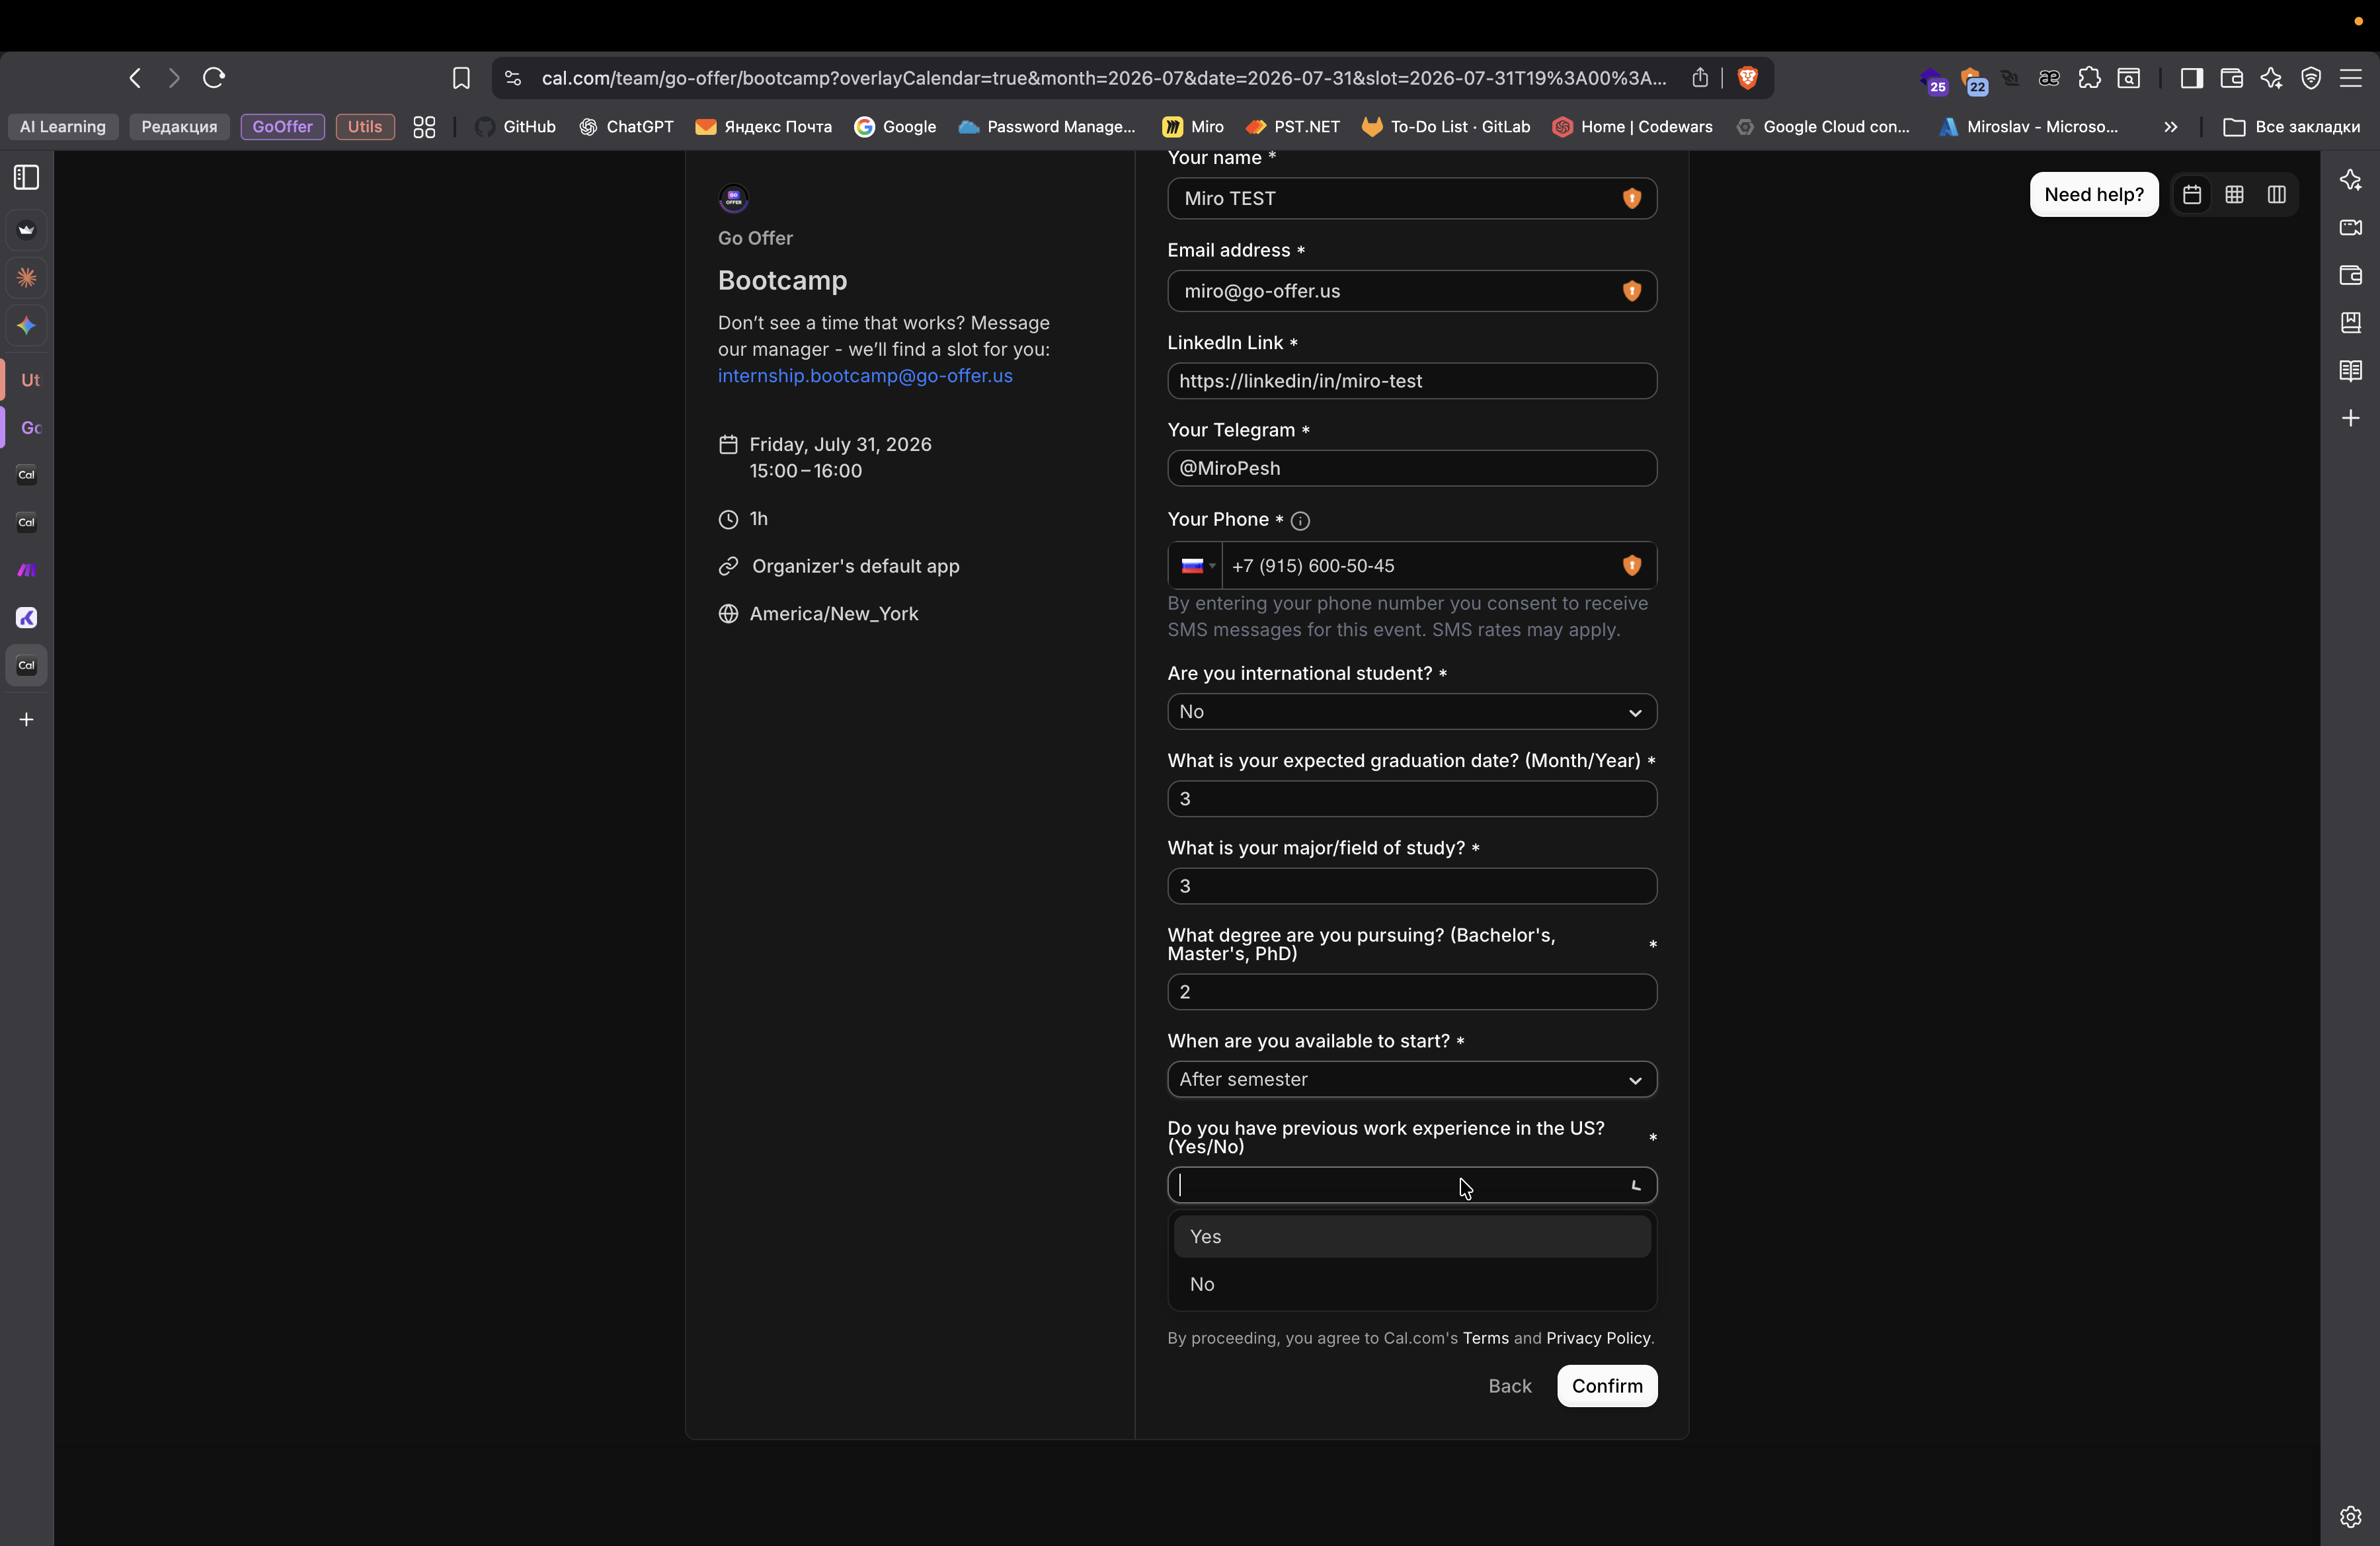Open sidebar settings gear icon
This screenshot has height=1546, width=2380.
pyautogui.click(x=2351, y=1517)
